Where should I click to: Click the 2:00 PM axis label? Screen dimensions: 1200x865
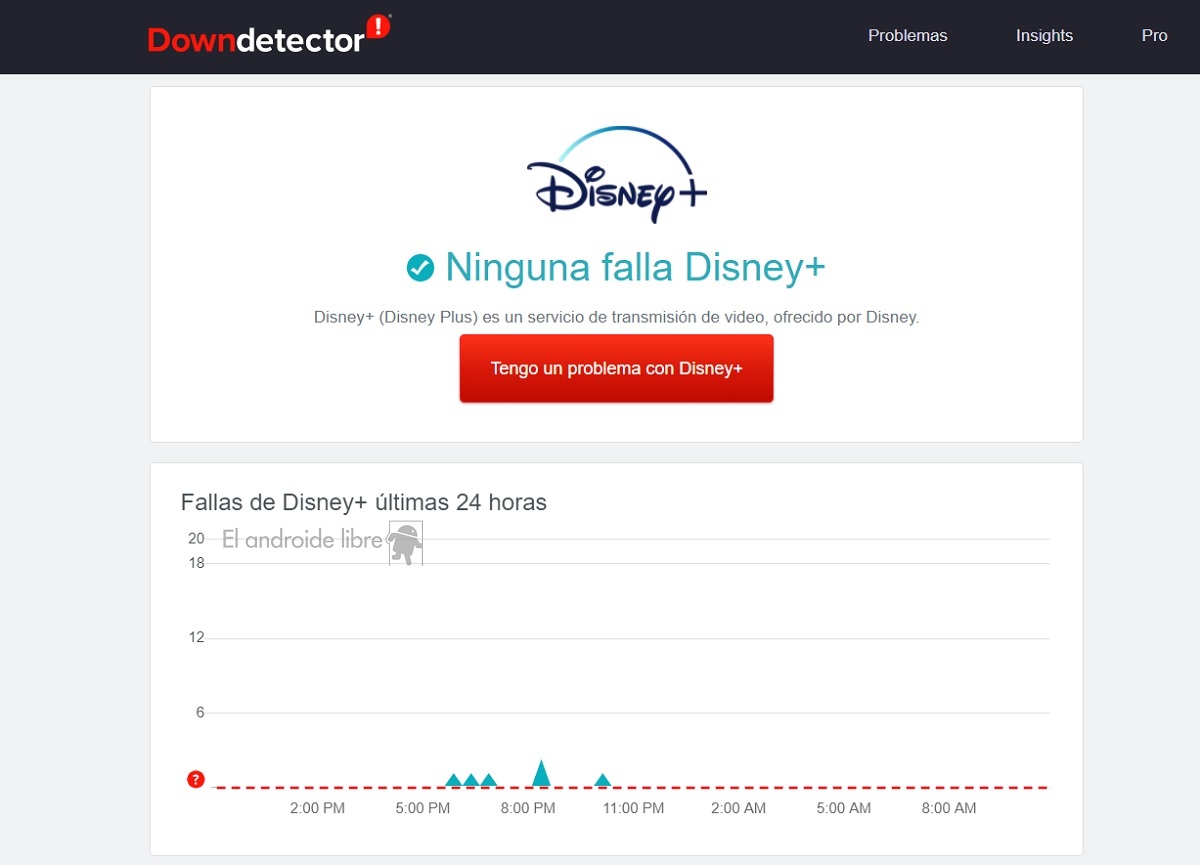[317, 808]
